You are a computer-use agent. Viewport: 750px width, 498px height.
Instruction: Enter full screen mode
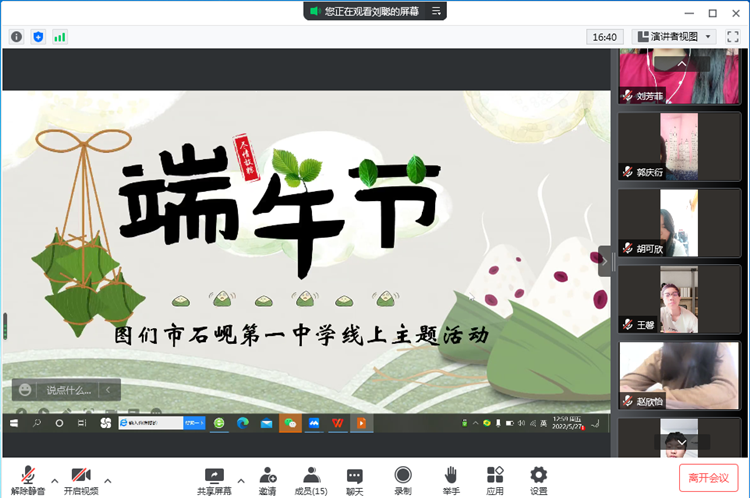pyautogui.click(x=733, y=37)
